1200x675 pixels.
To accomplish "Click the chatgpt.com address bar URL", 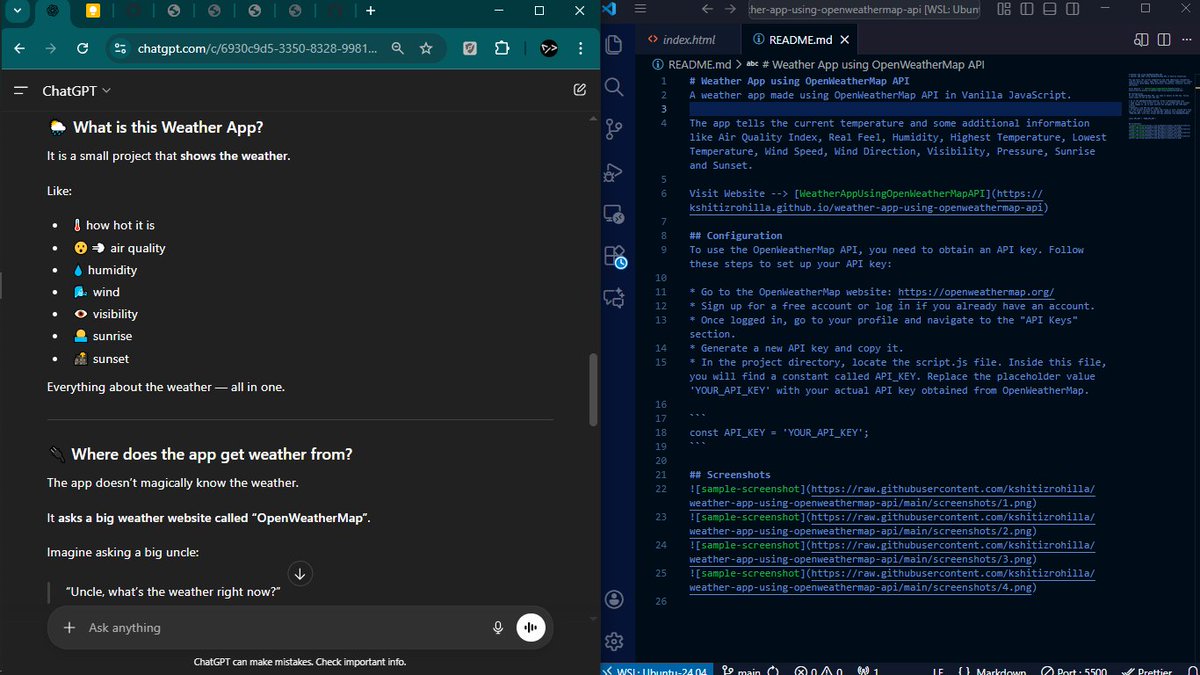I will point(258,48).
